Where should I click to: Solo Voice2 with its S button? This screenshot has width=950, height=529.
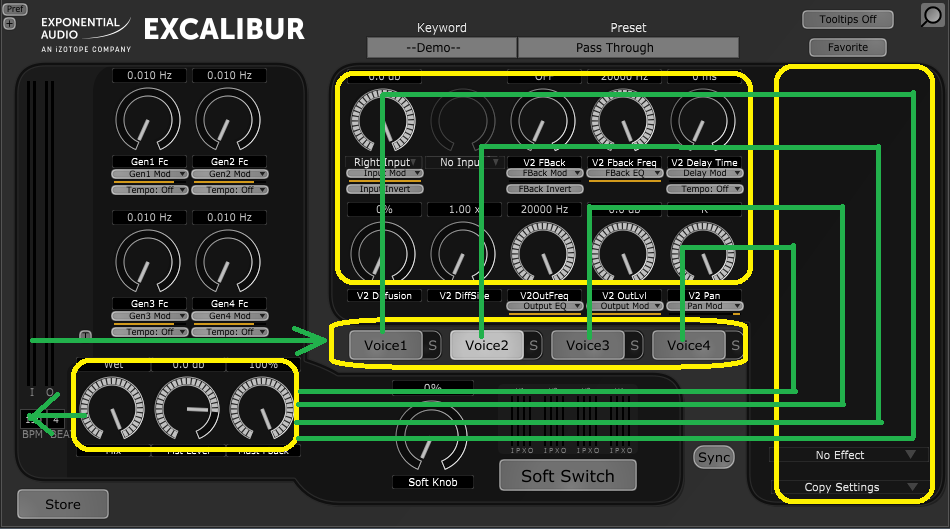pos(533,345)
